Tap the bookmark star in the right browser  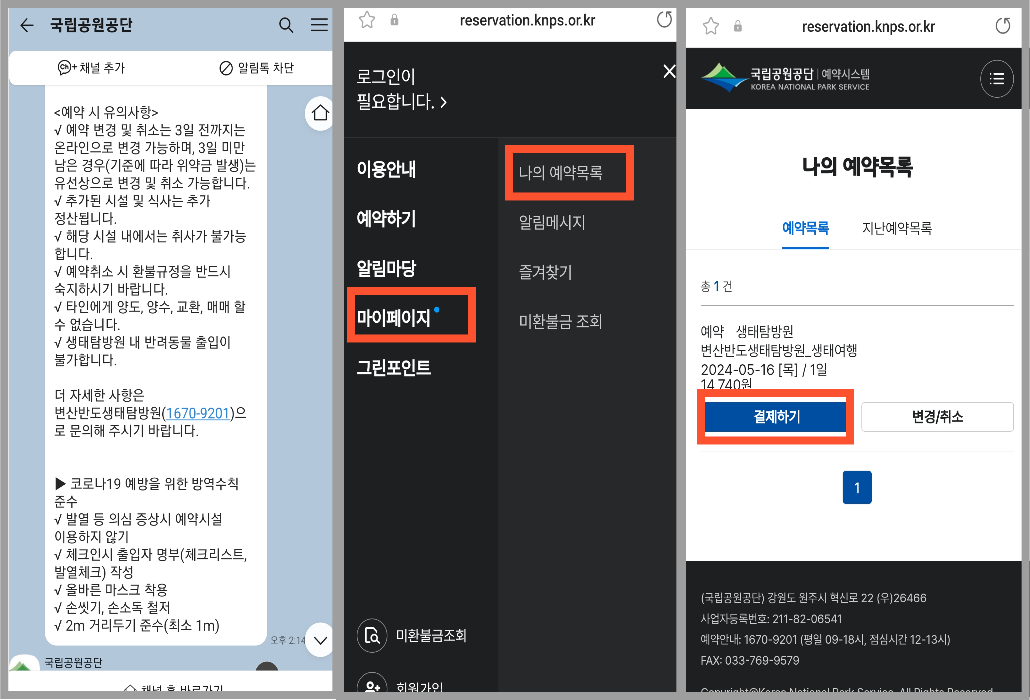711,26
